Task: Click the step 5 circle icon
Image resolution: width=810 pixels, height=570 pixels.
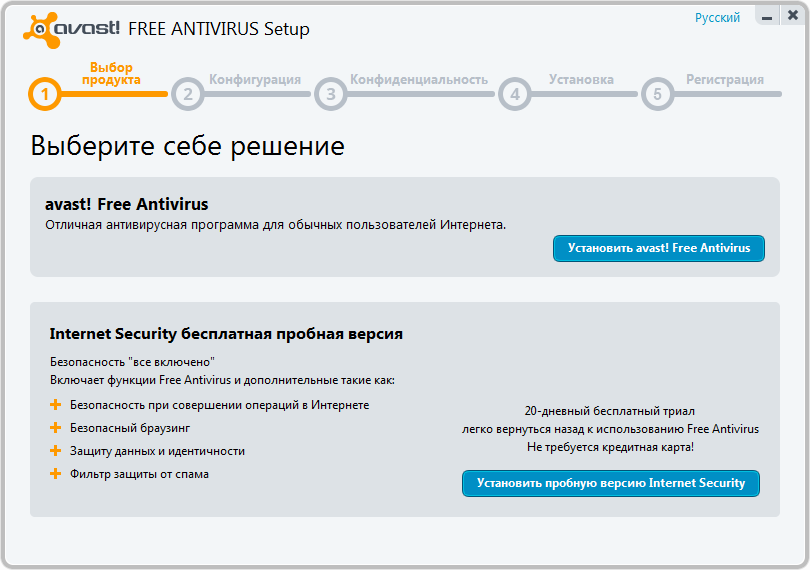Action: click(x=656, y=95)
